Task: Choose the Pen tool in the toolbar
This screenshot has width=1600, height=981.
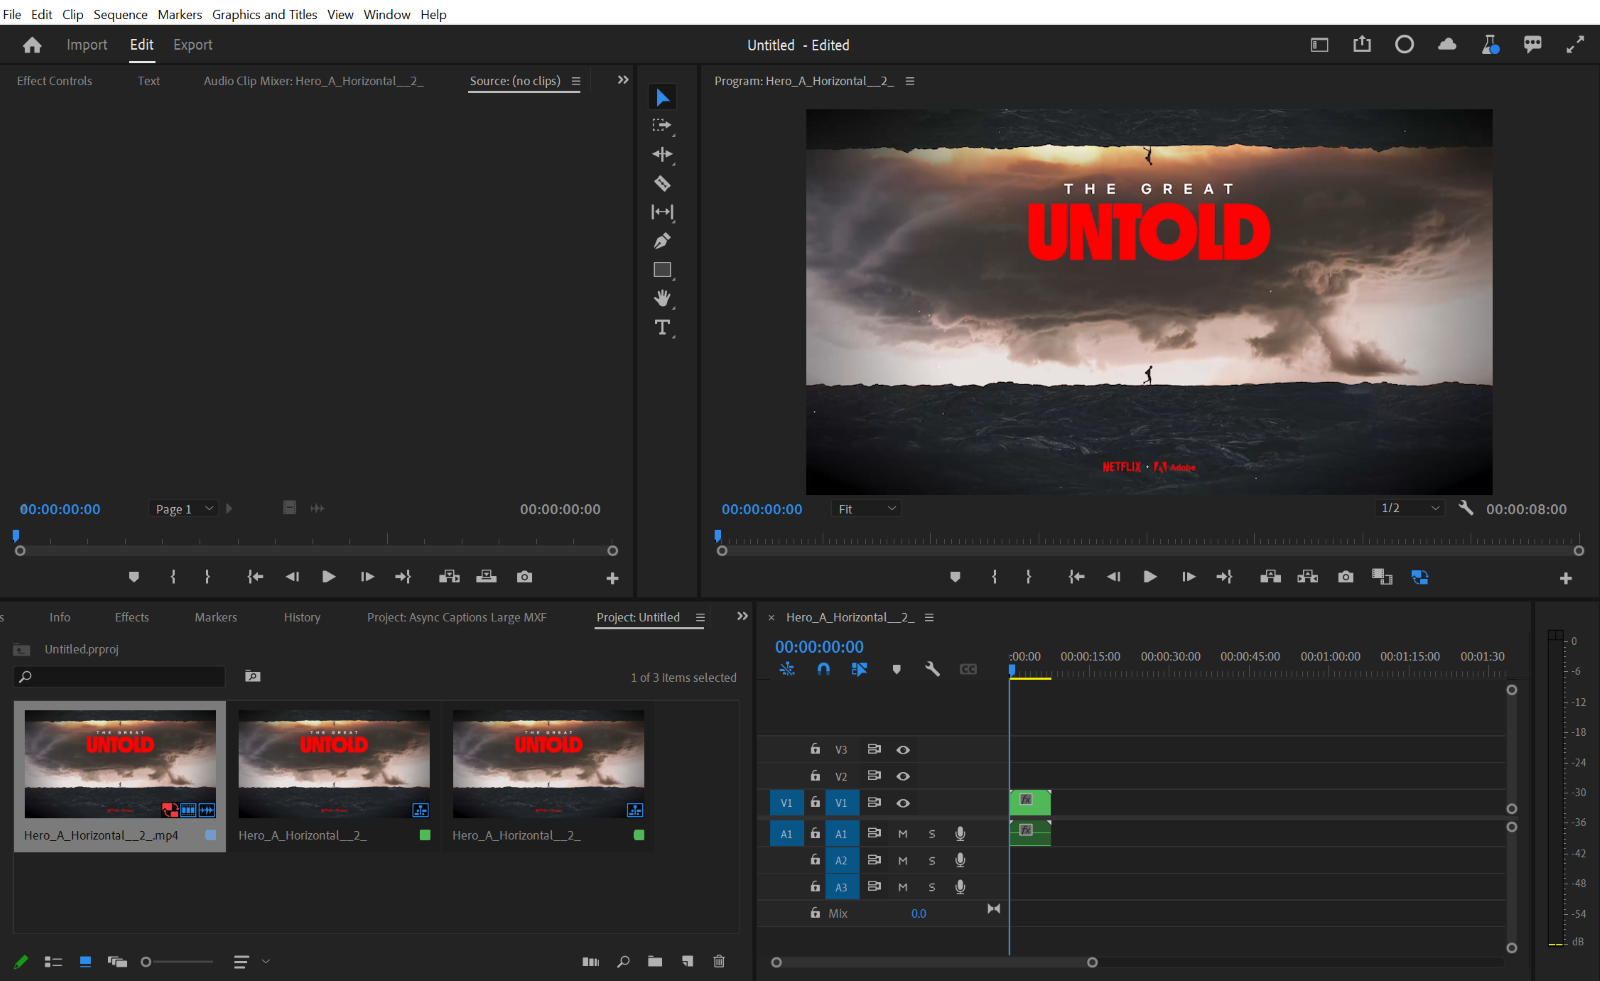Action: 662,241
